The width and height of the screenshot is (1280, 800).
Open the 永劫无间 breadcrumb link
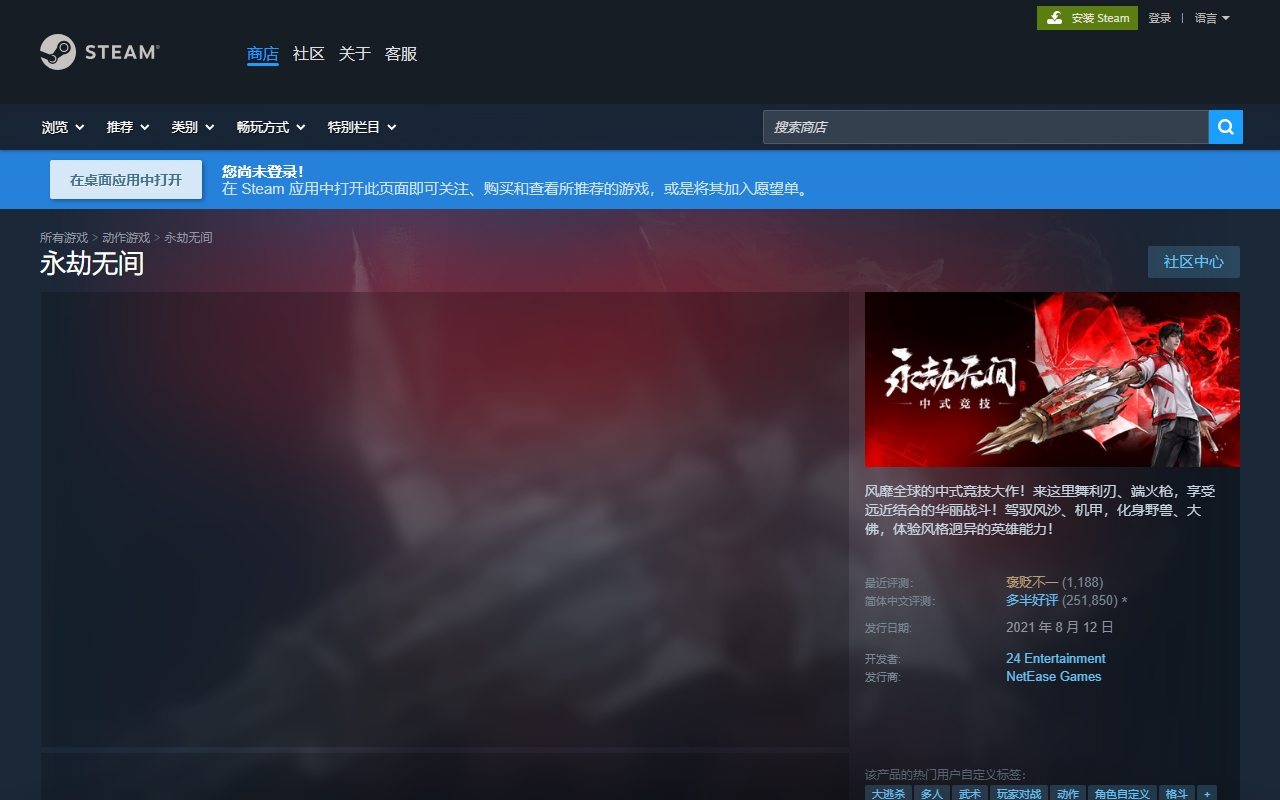[188, 238]
